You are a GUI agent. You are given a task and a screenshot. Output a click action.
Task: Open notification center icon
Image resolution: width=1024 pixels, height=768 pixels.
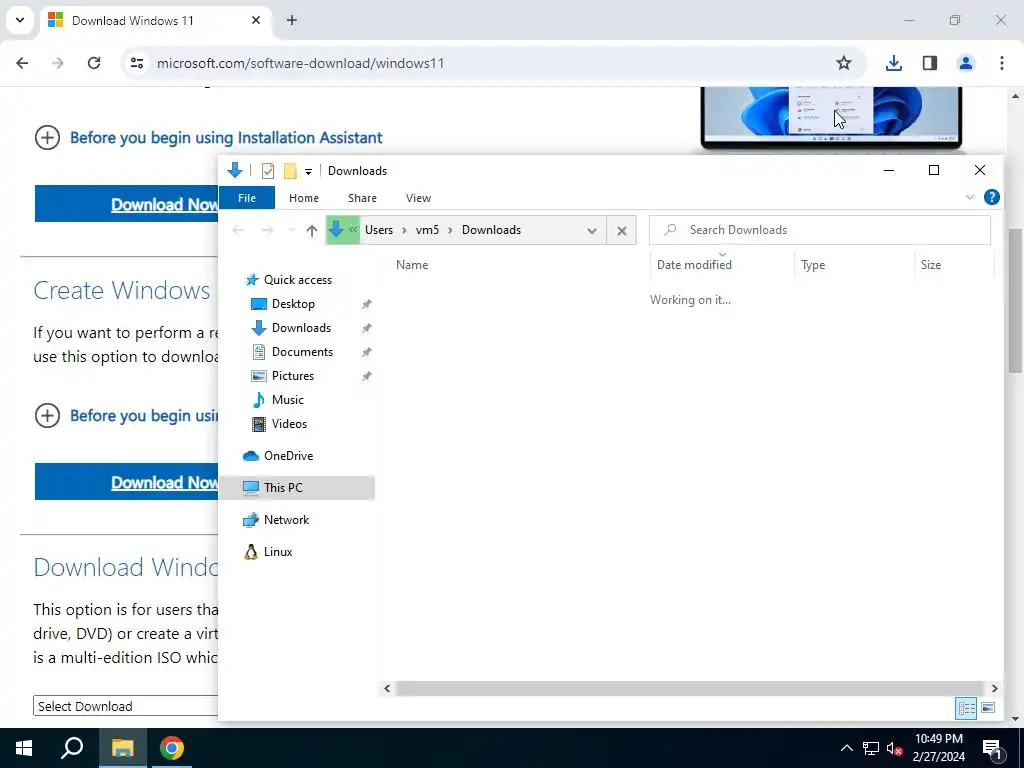pyautogui.click(x=992, y=748)
